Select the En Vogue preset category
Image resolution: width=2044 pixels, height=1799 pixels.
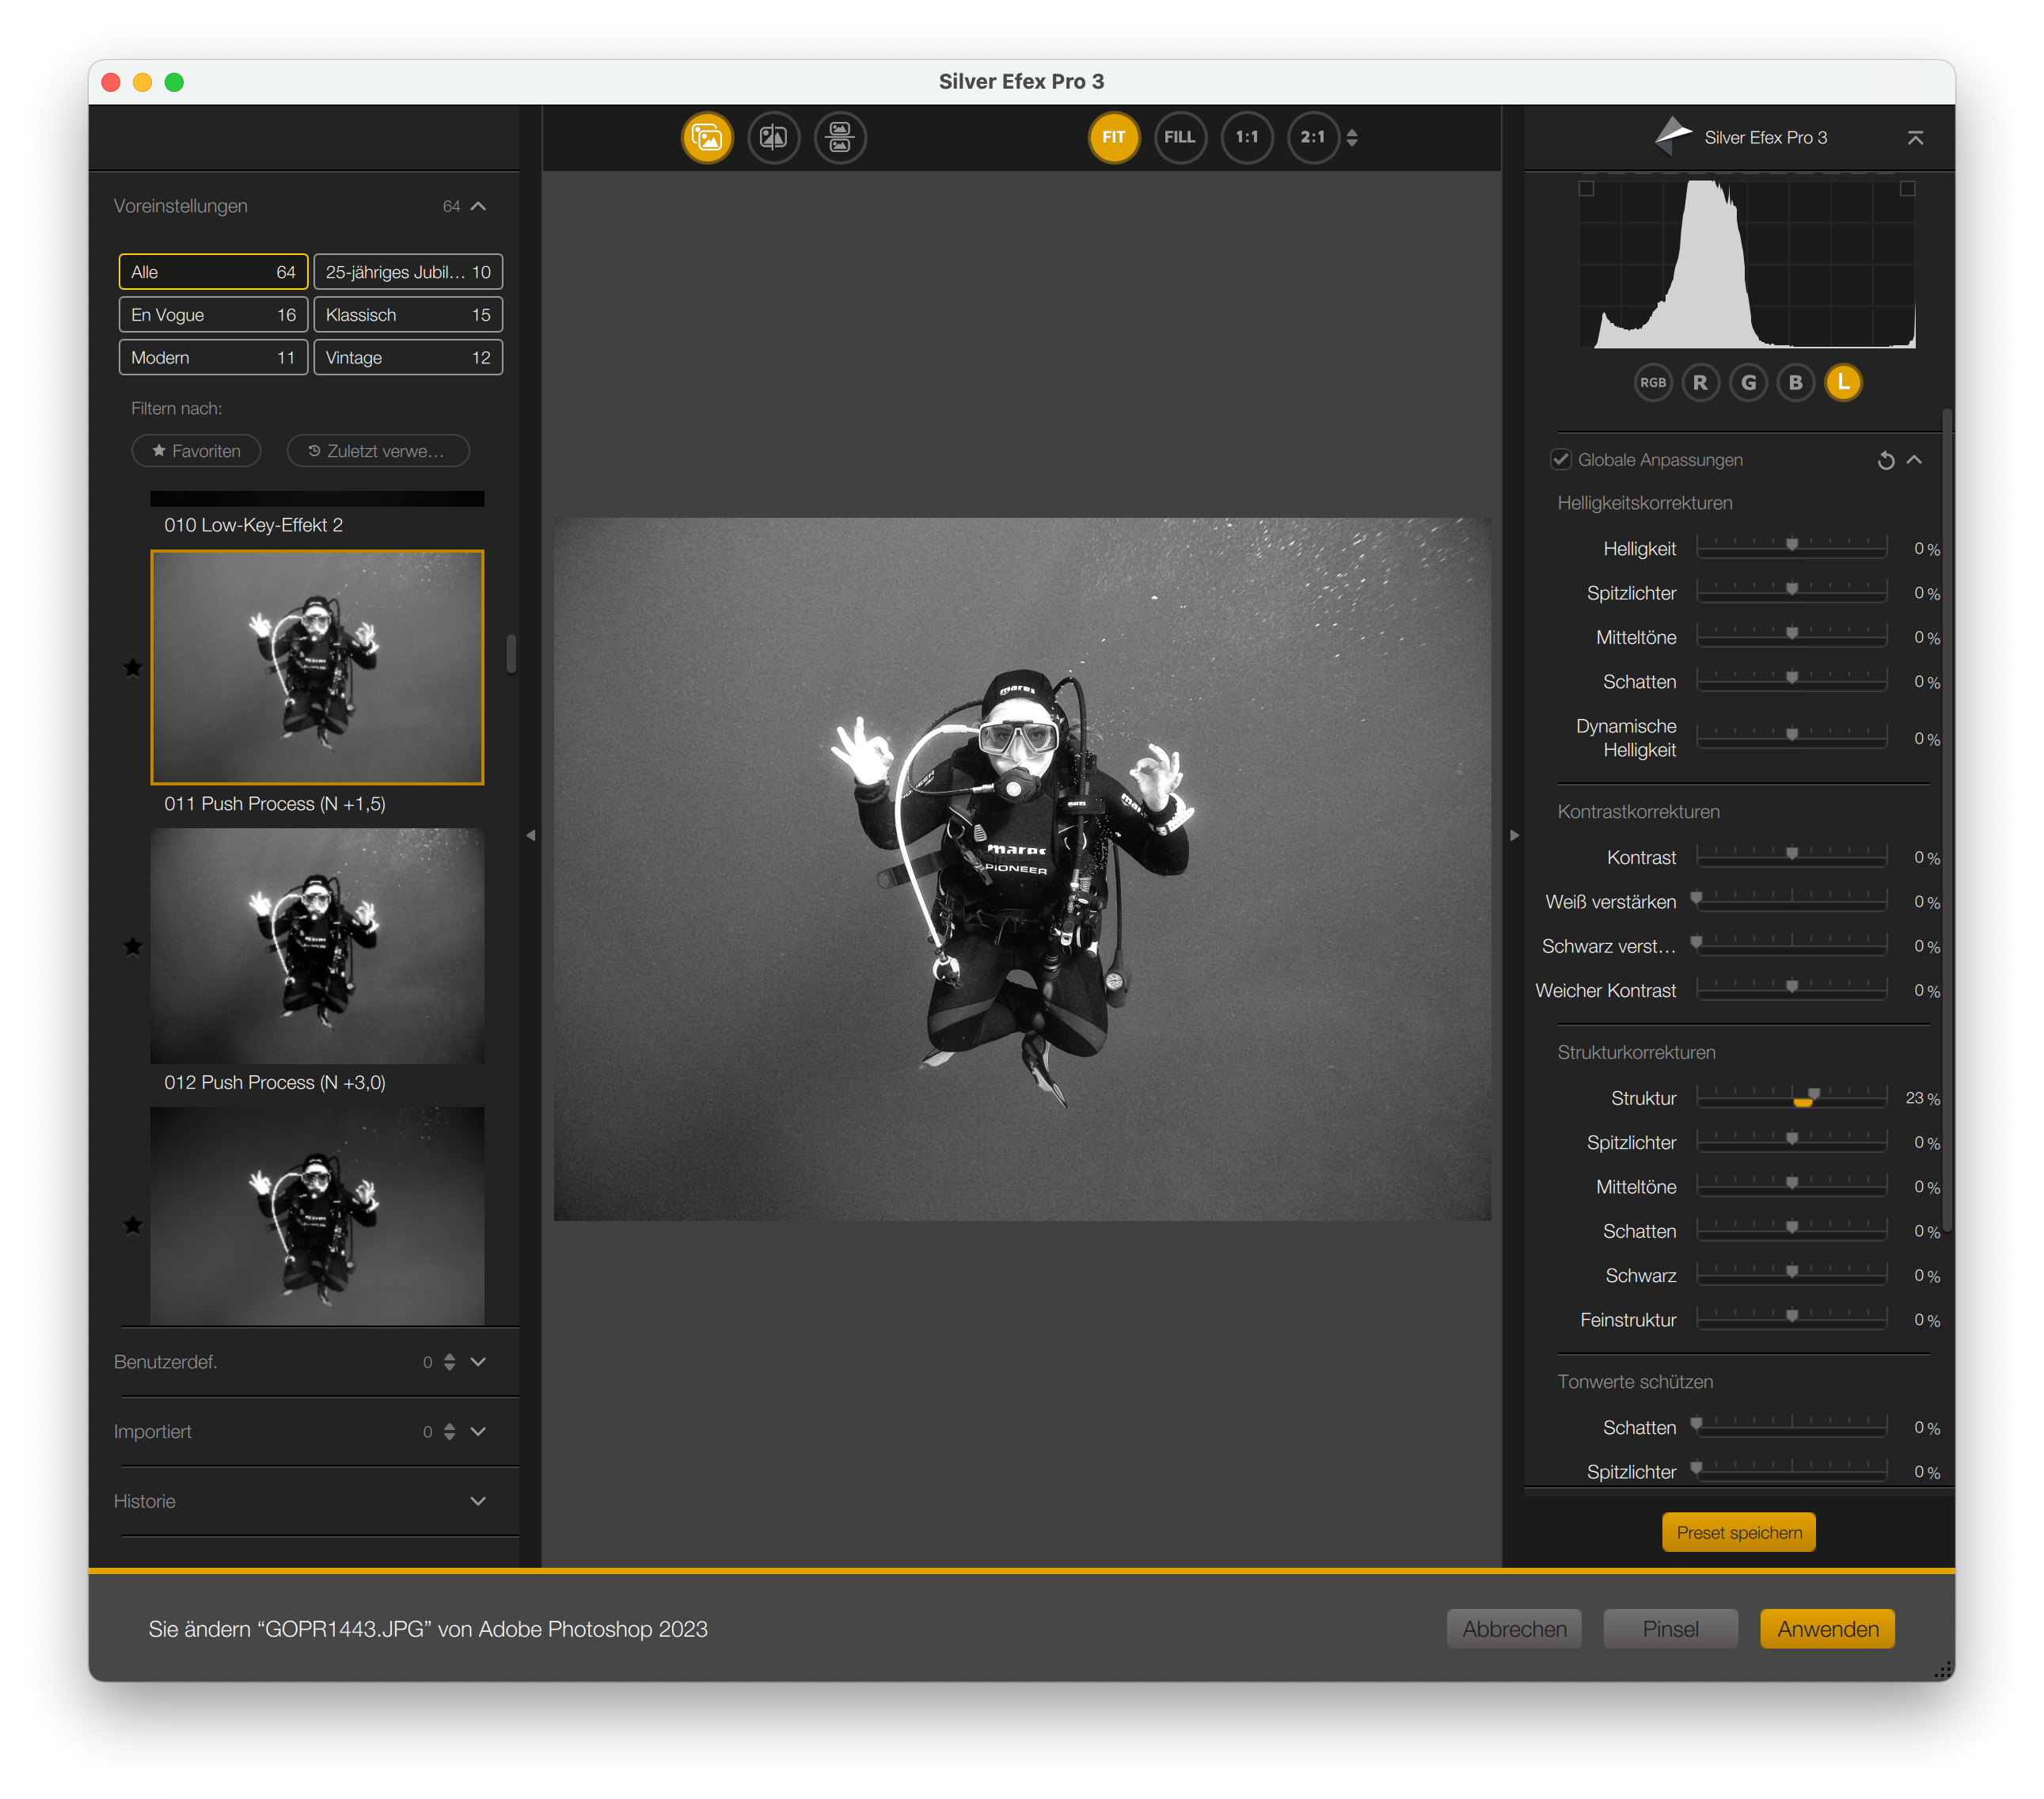(213, 315)
